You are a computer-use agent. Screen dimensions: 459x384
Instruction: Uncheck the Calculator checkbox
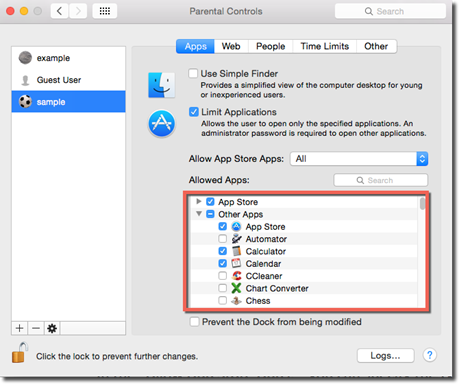coord(223,251)
